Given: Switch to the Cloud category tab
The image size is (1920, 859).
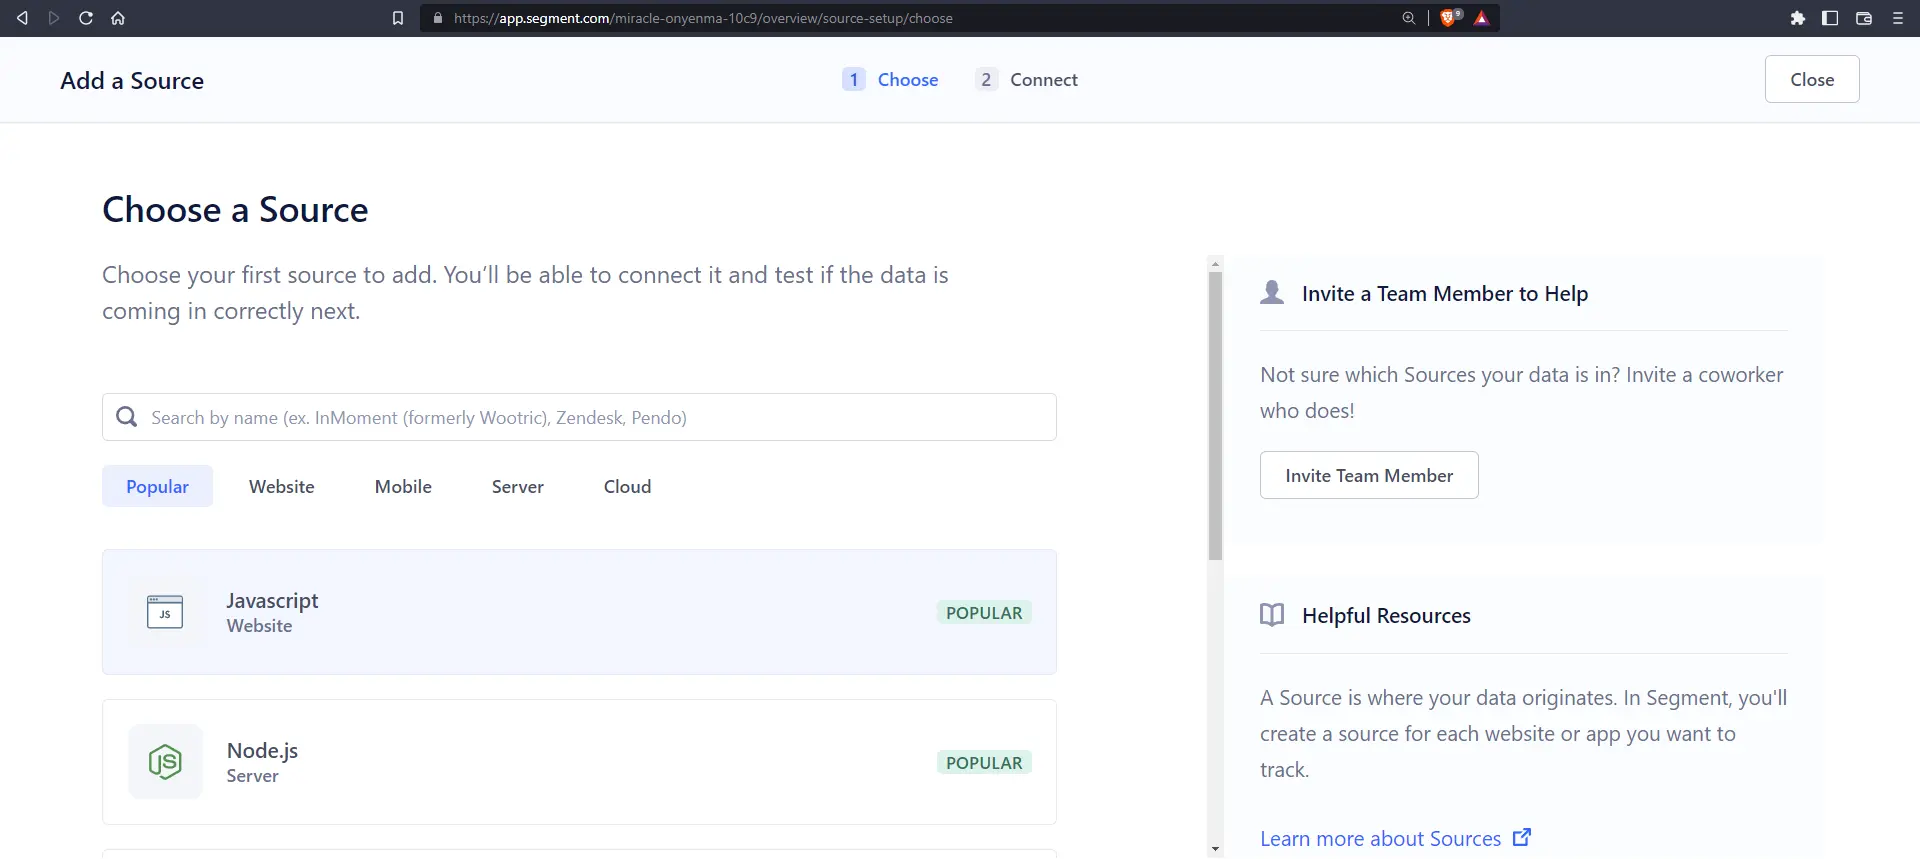Looking at the screenshot, I should click(x=628, y=486).
